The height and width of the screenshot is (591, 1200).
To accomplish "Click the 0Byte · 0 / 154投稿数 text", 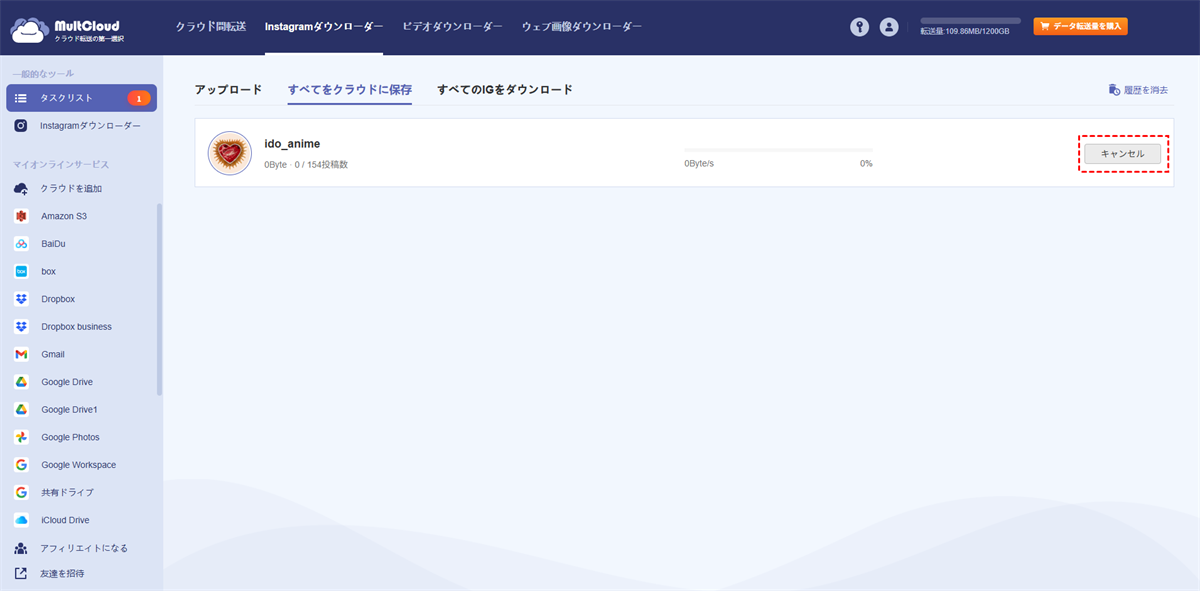I will coord(306,164).
